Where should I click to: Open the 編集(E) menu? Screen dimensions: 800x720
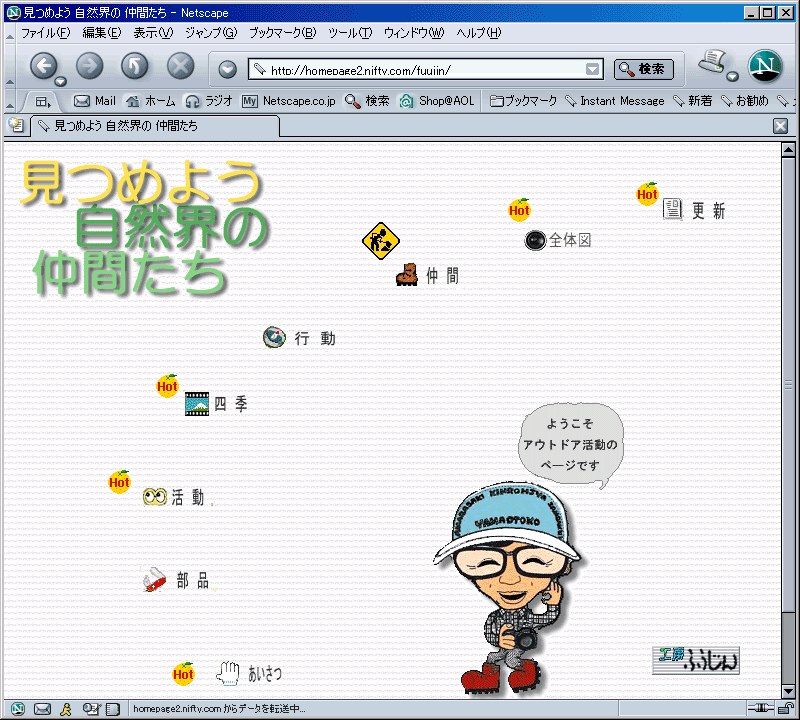coord(102,33)
